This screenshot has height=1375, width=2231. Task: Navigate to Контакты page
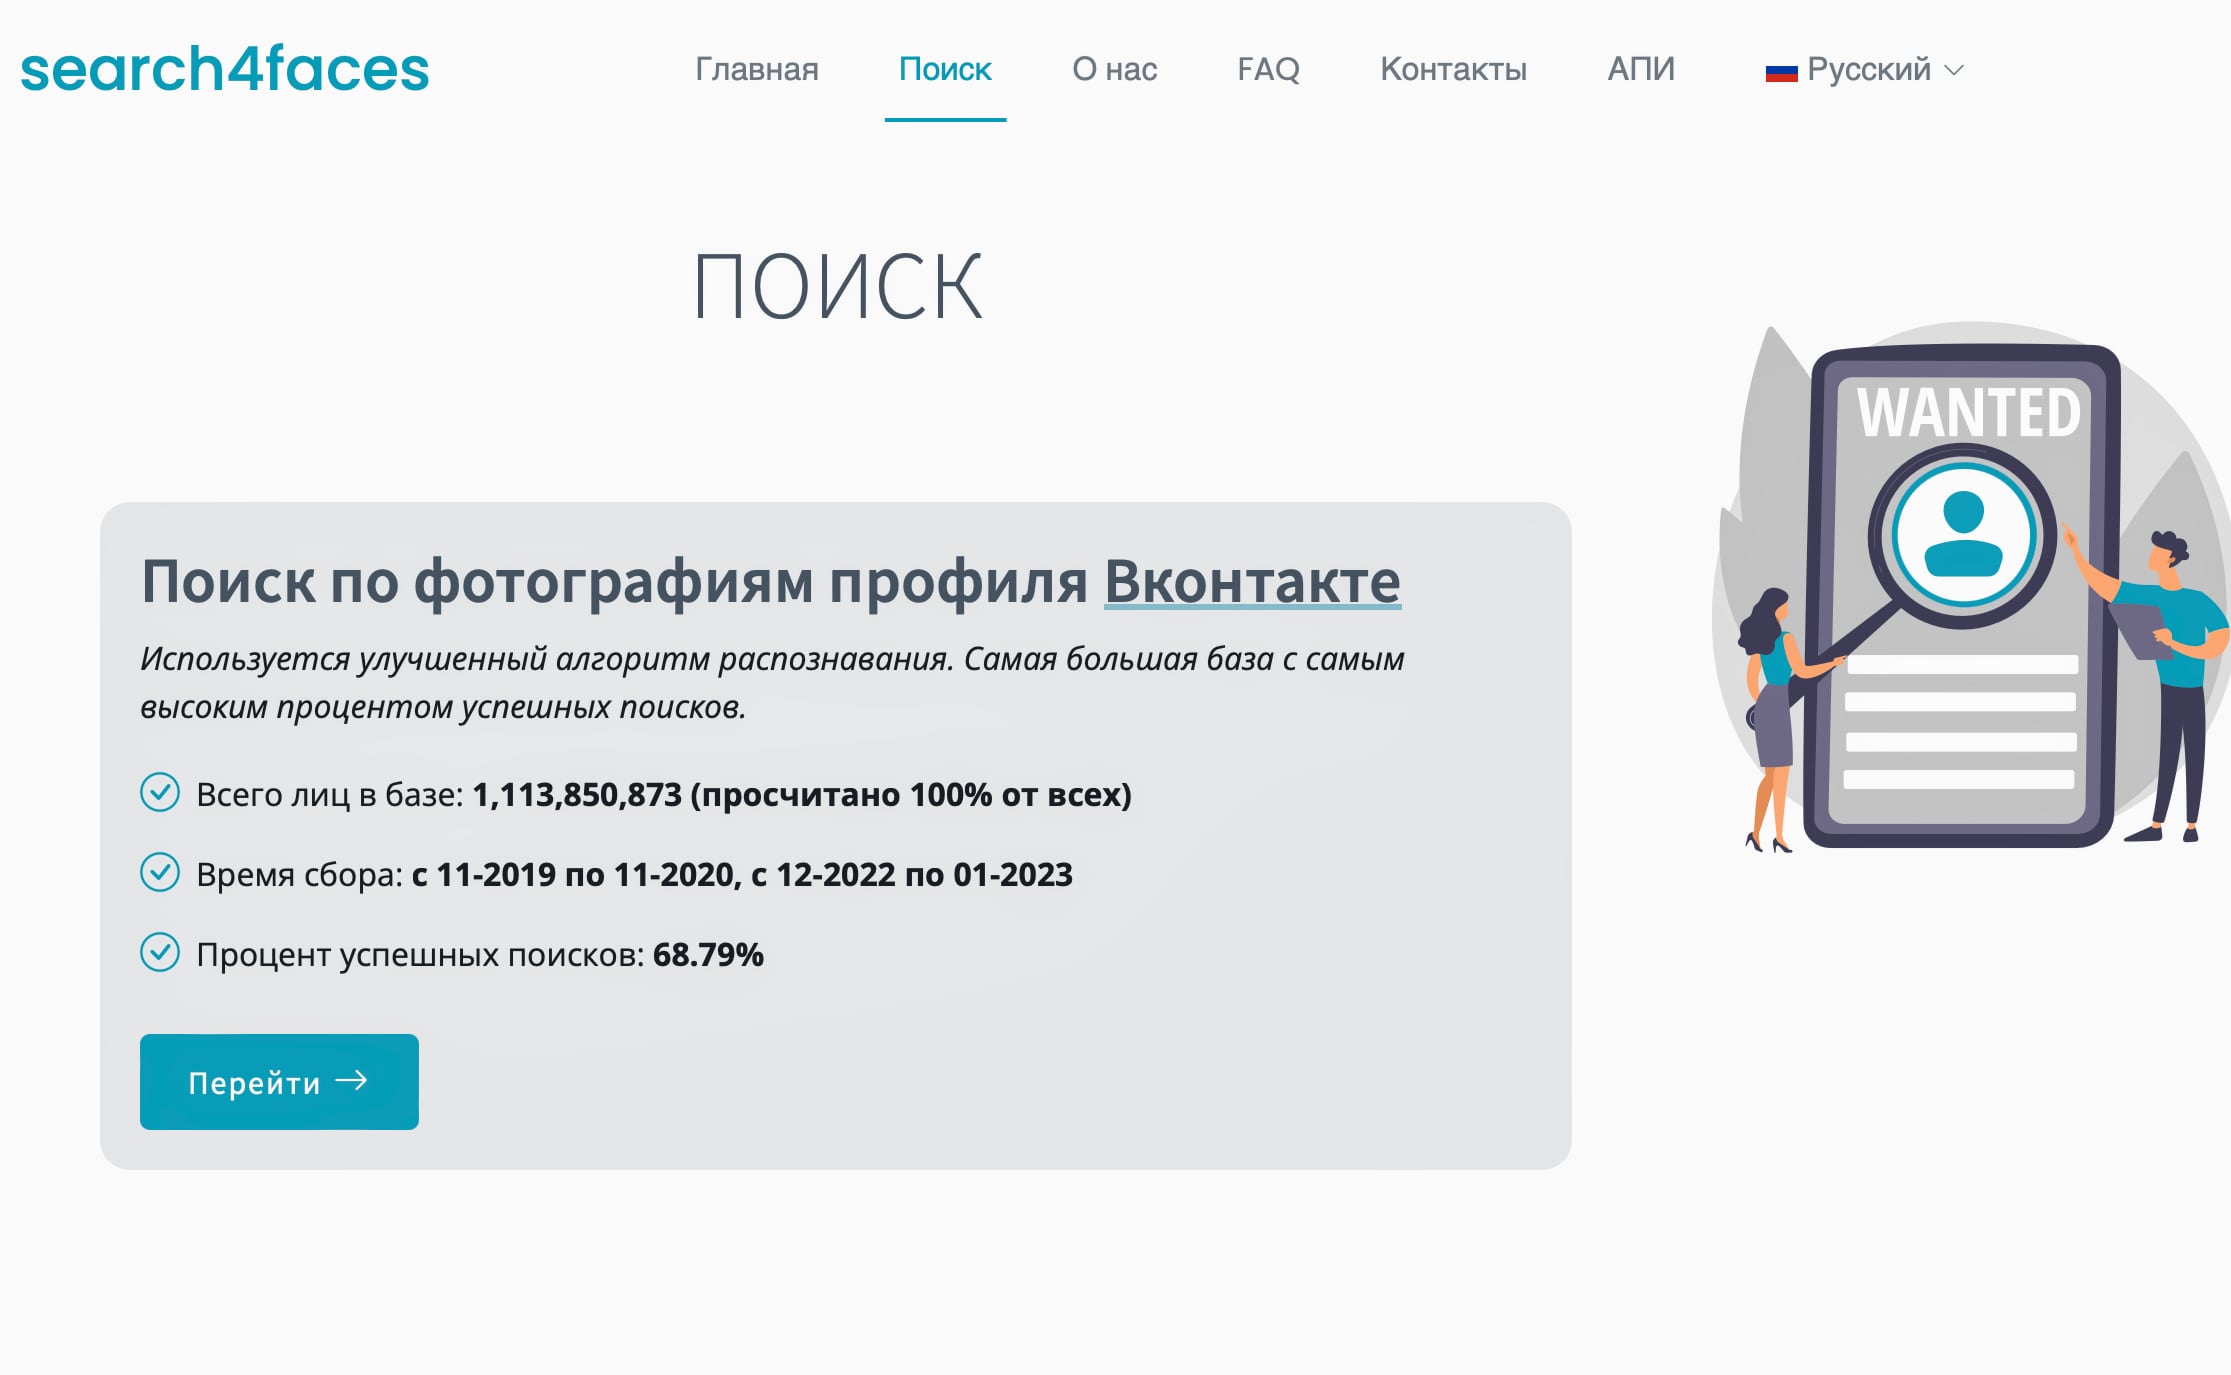[1453, 69]
